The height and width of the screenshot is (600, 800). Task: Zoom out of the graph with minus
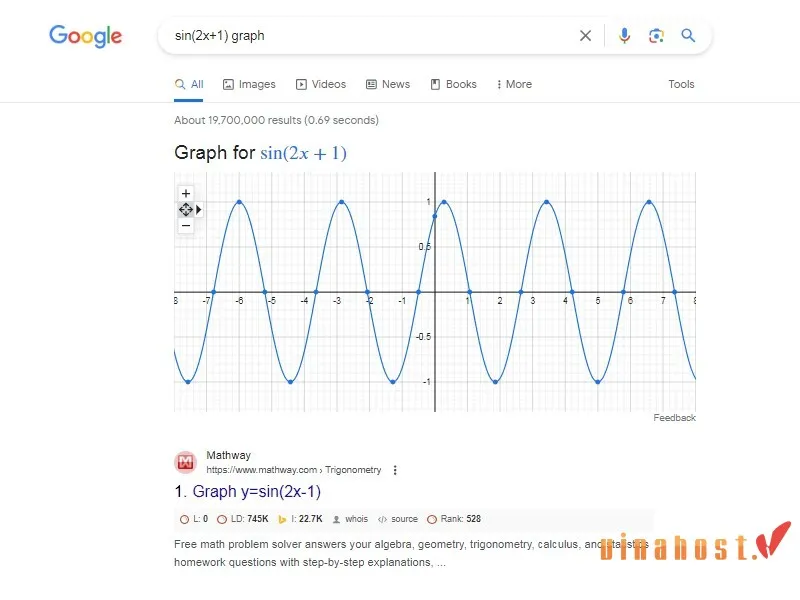(x=186, y=226)
